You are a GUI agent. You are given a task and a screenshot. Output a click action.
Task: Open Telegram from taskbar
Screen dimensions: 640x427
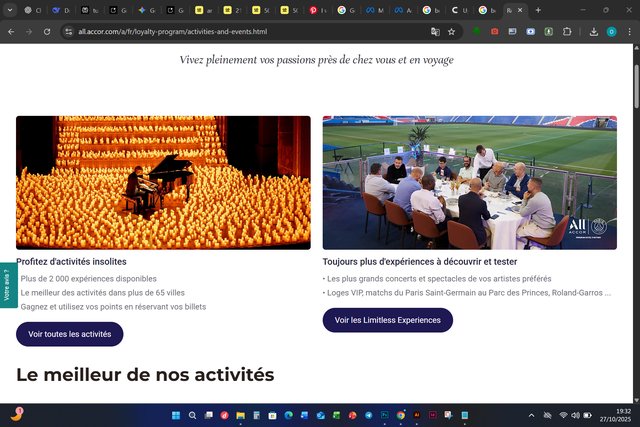pyautogui.click(x=369, y=415)
